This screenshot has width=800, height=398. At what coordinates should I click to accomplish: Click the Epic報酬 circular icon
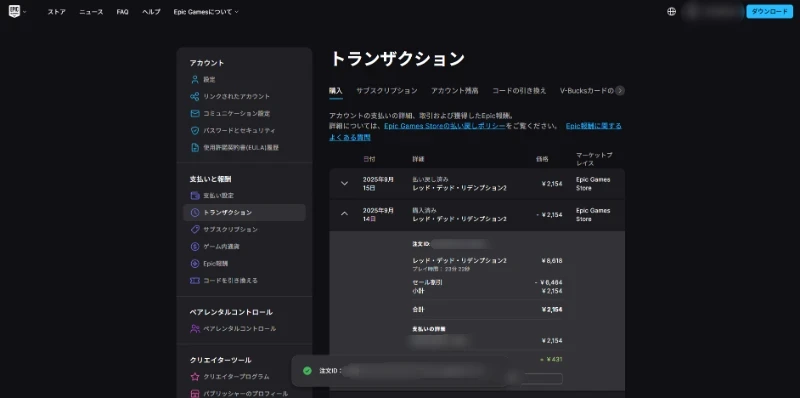coord(194,264)
